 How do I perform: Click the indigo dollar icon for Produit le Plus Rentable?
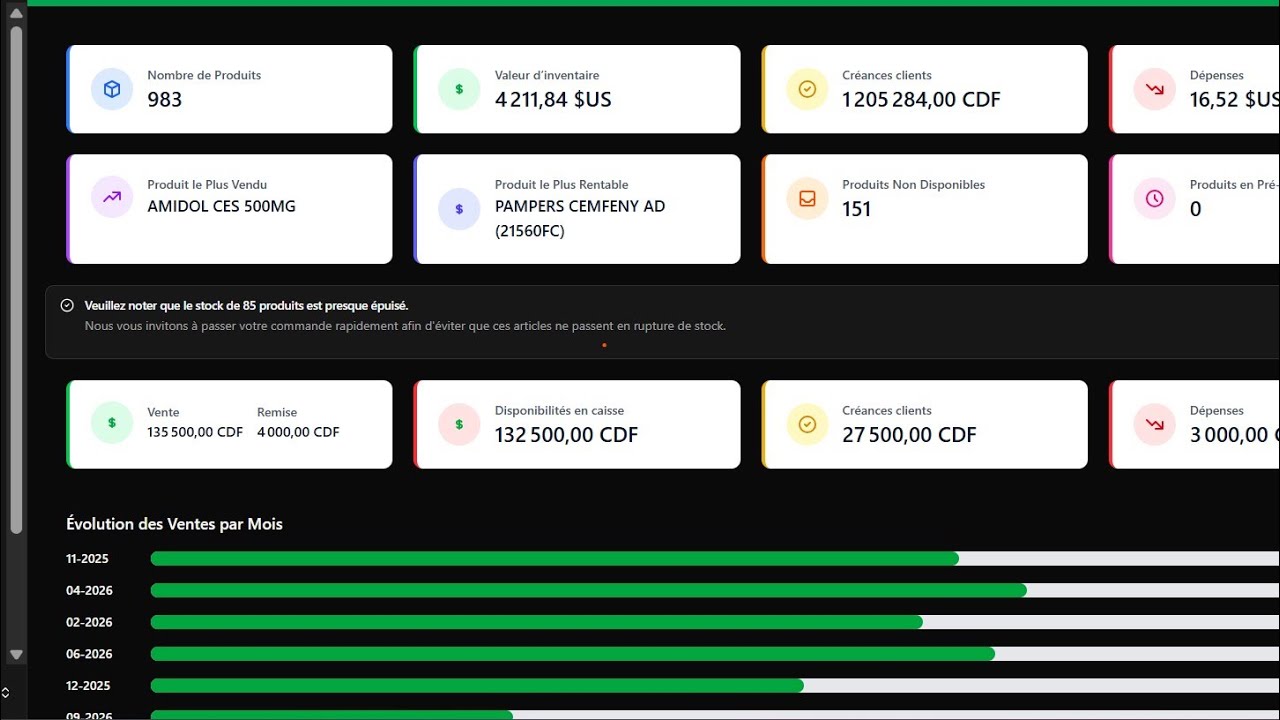459,209
